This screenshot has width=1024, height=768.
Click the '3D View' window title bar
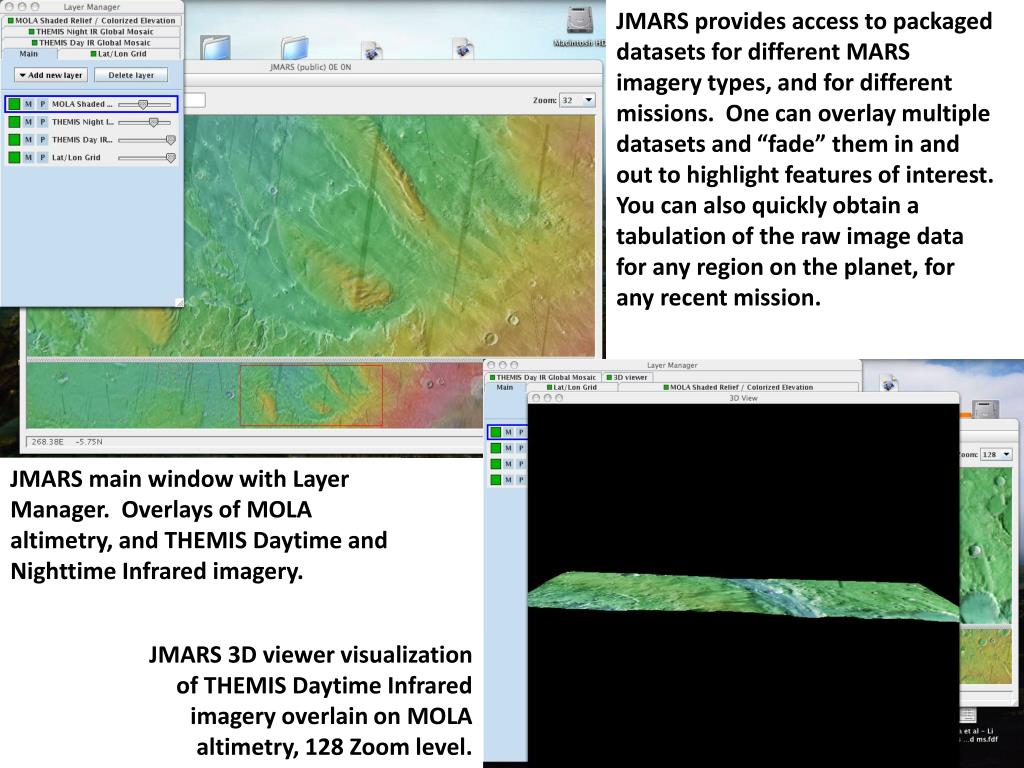tap(743, 398)
